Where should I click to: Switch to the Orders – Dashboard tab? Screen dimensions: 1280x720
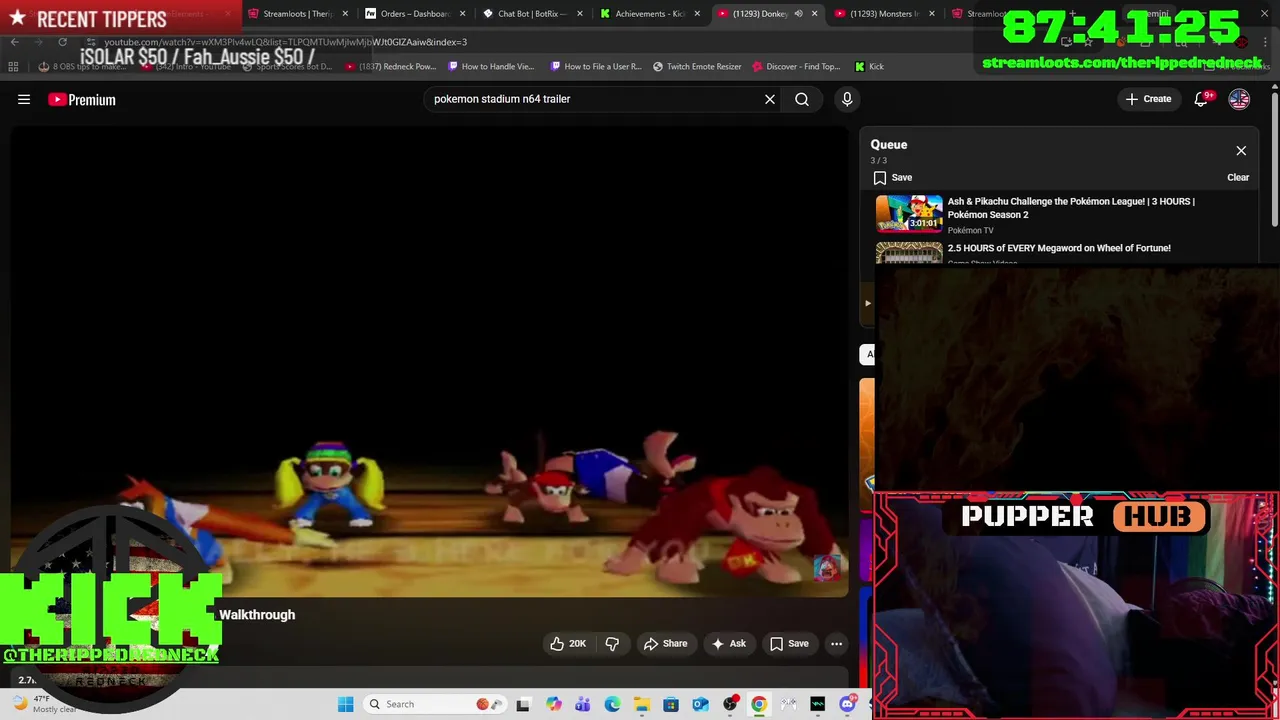[414, 14]
